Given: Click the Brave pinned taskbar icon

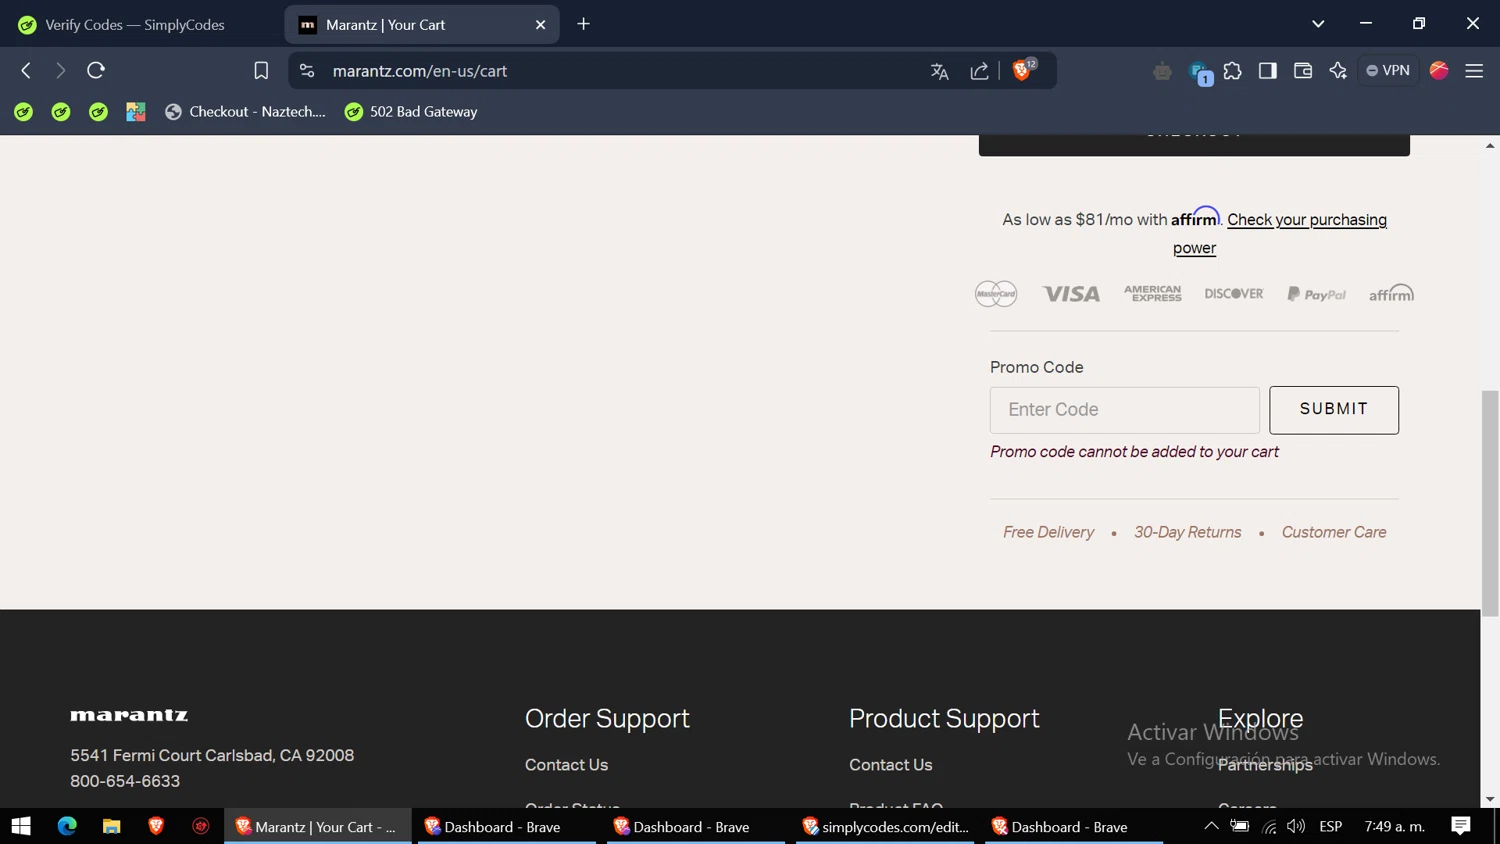Looking at the screenshot, I should pos(156,827).
